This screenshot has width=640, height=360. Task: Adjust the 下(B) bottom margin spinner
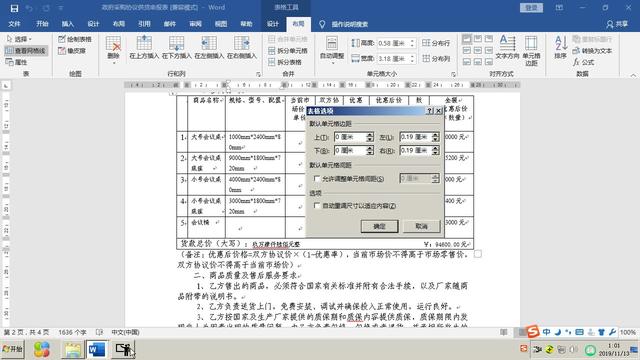tap(370, 151)
